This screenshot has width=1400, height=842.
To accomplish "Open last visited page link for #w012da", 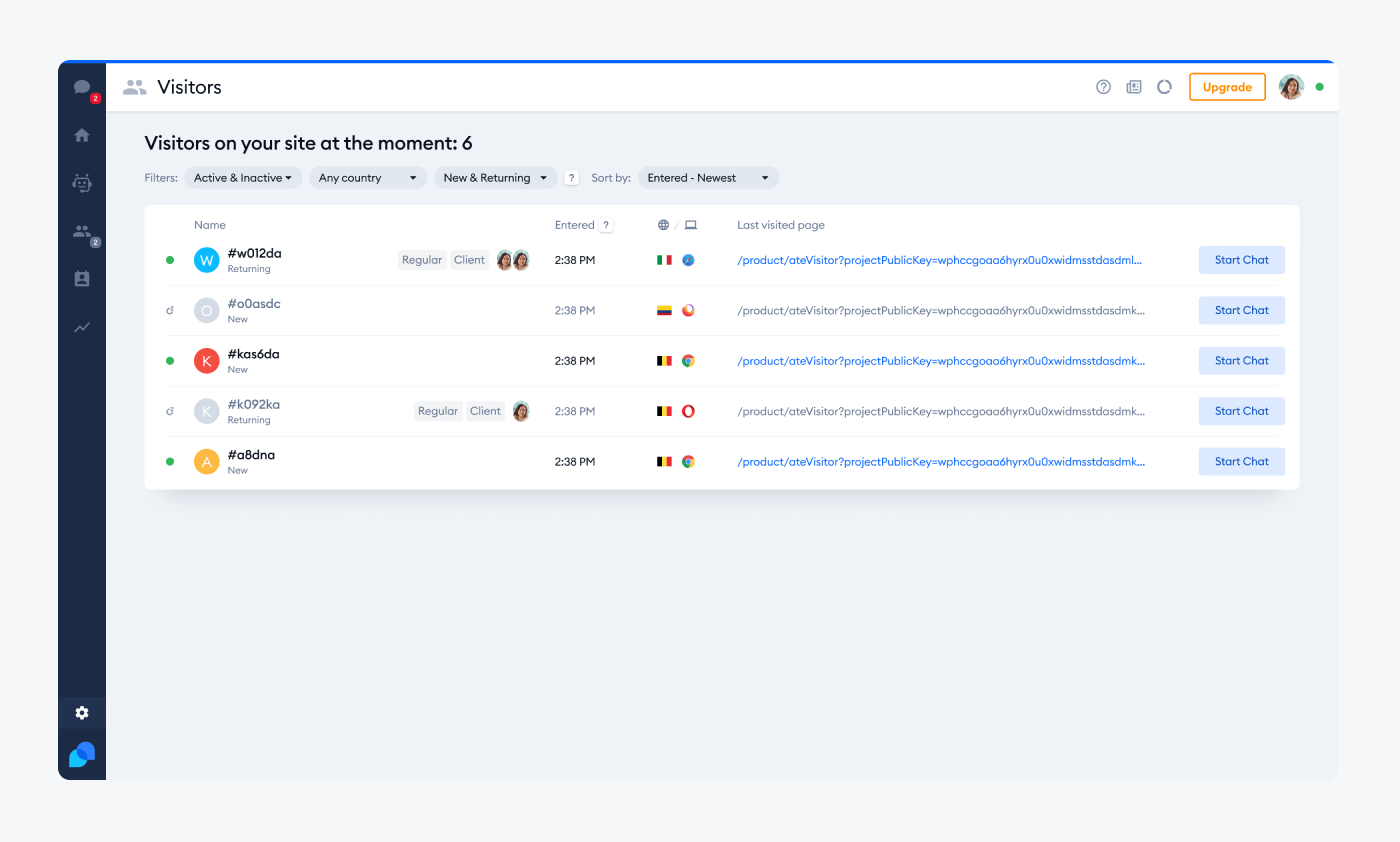I will (x=940, y=260).
